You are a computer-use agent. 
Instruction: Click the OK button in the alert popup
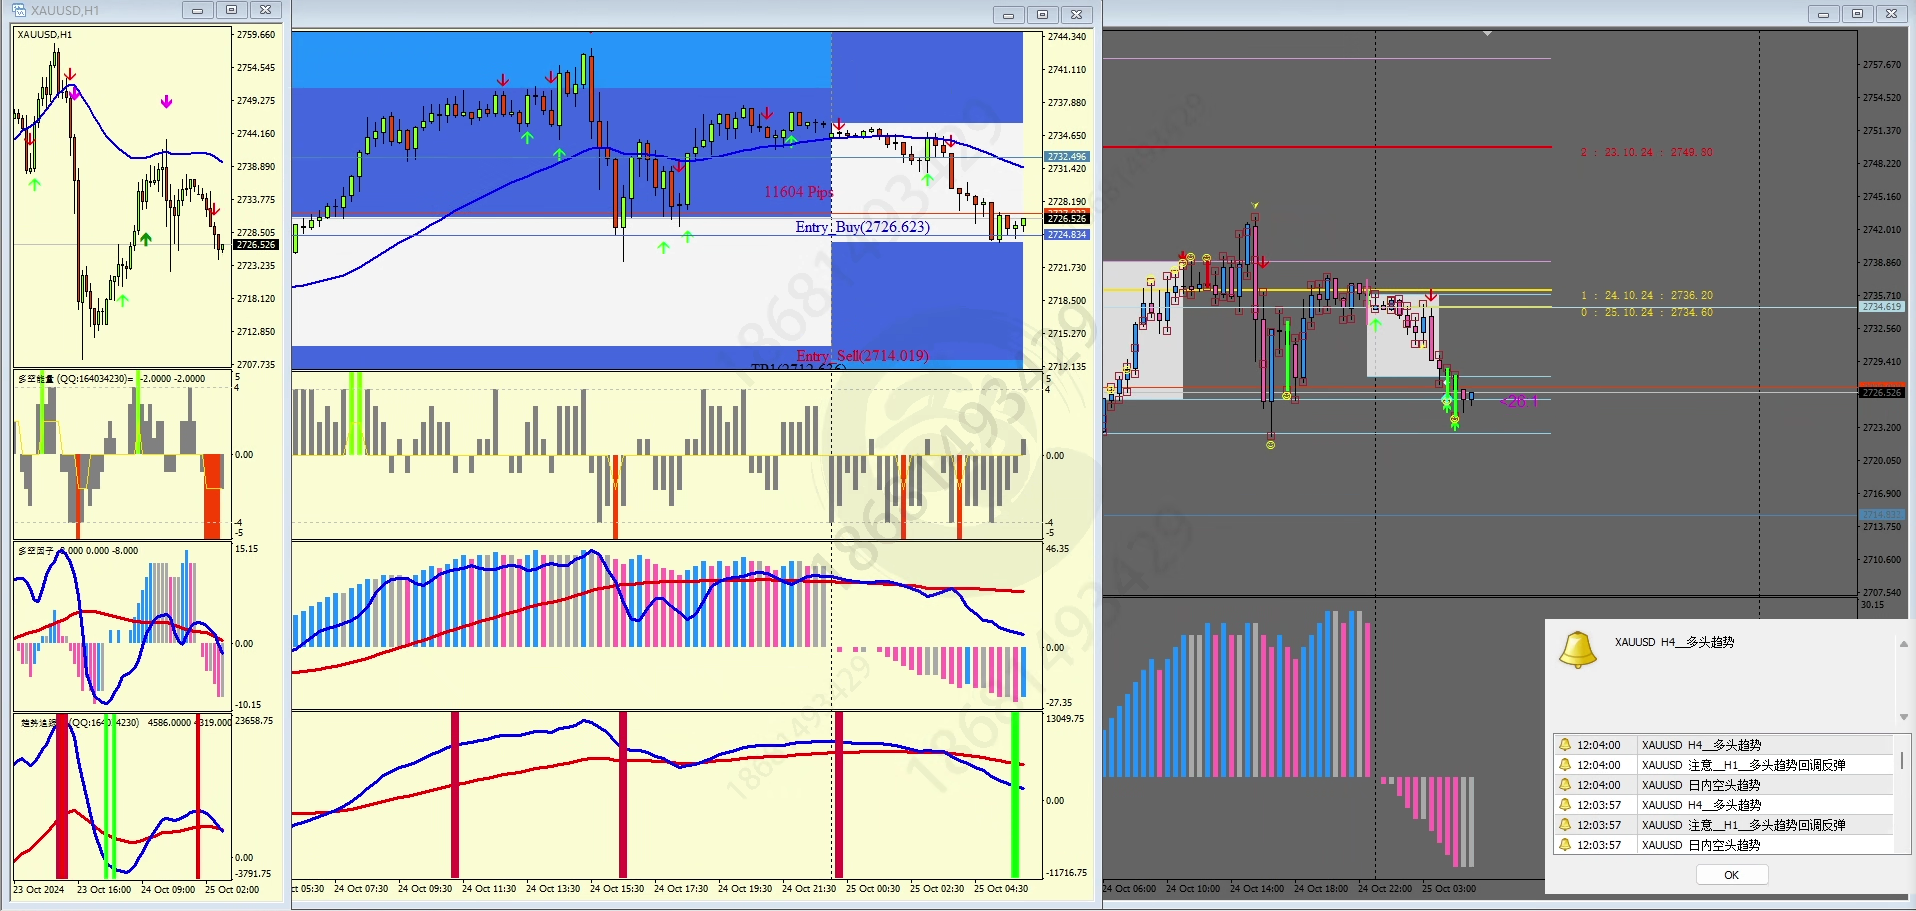click(1732, 875)
